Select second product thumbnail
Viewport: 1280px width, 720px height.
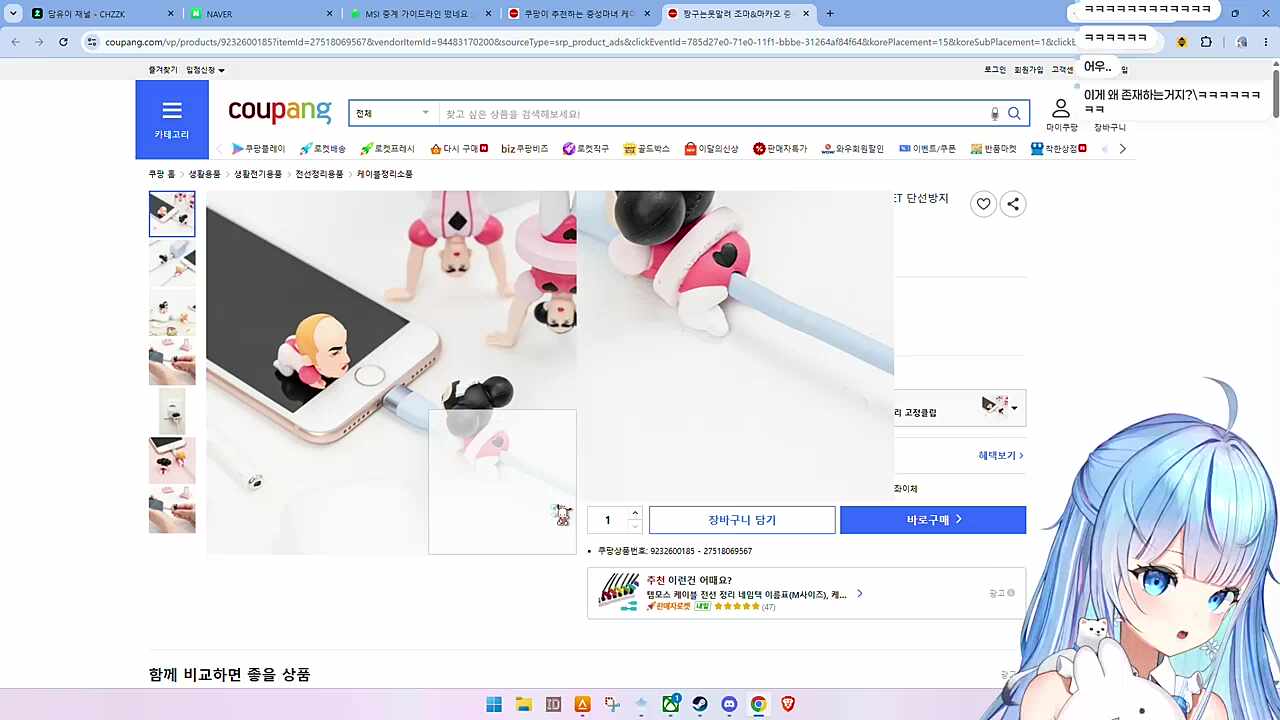coord(172,263)
